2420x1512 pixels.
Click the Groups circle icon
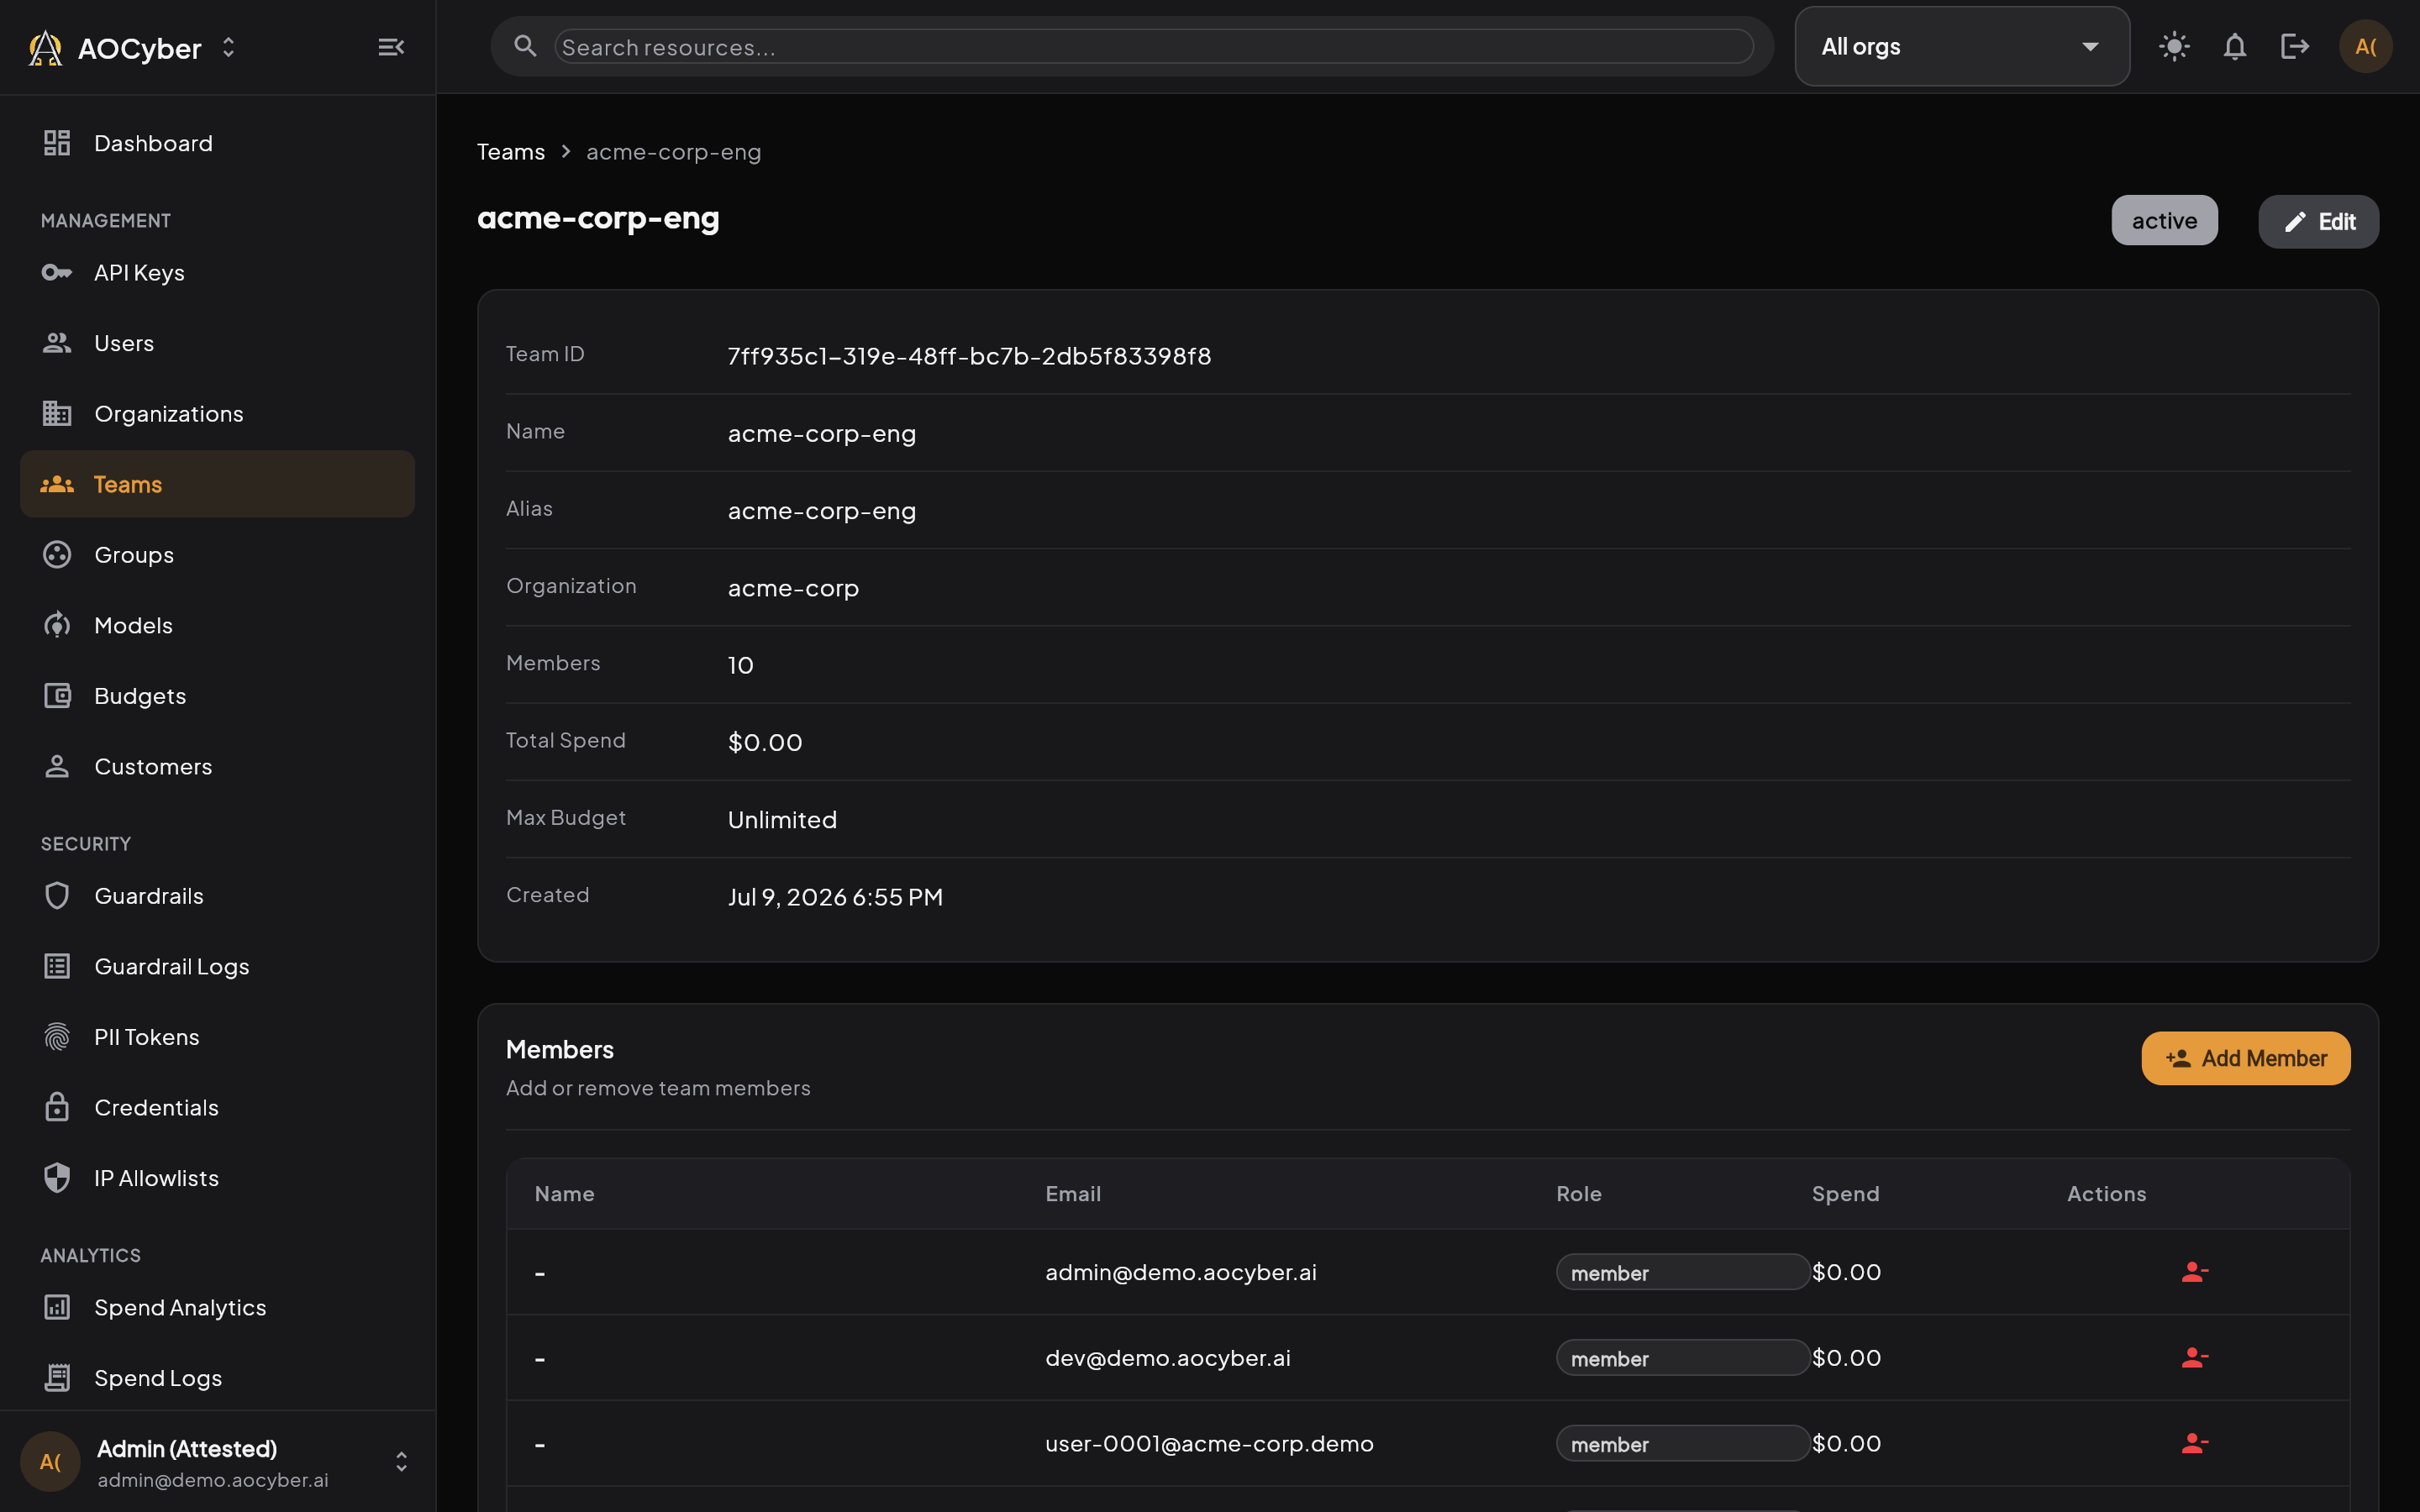pyautogui.click(x=57, y=554)
